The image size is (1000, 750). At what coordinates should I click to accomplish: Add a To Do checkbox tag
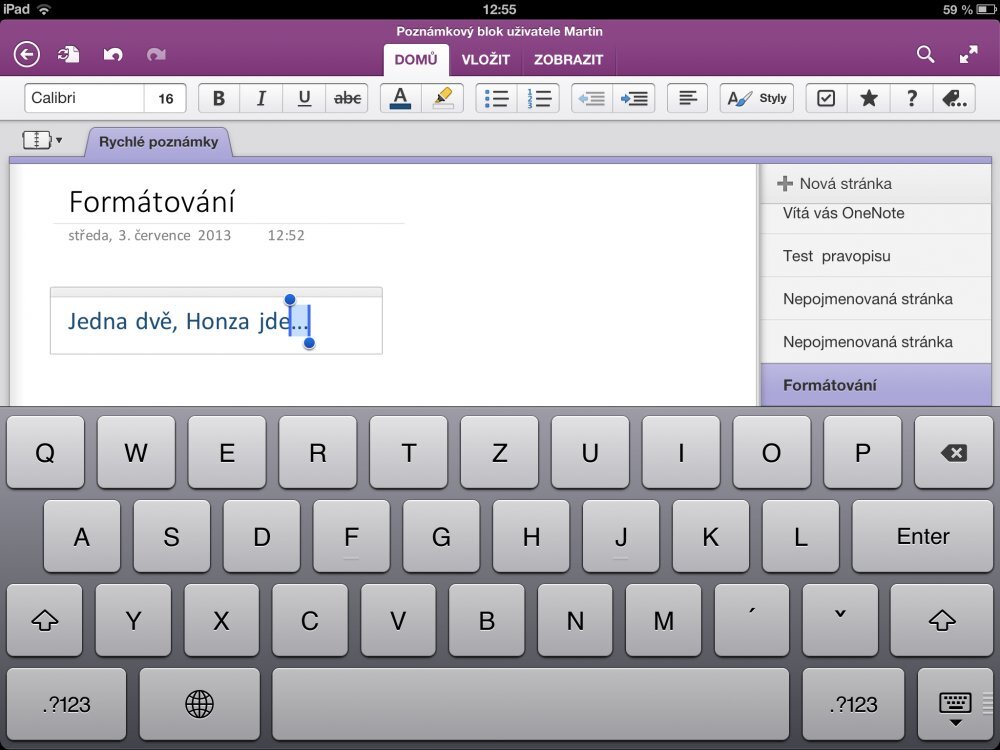825,97
